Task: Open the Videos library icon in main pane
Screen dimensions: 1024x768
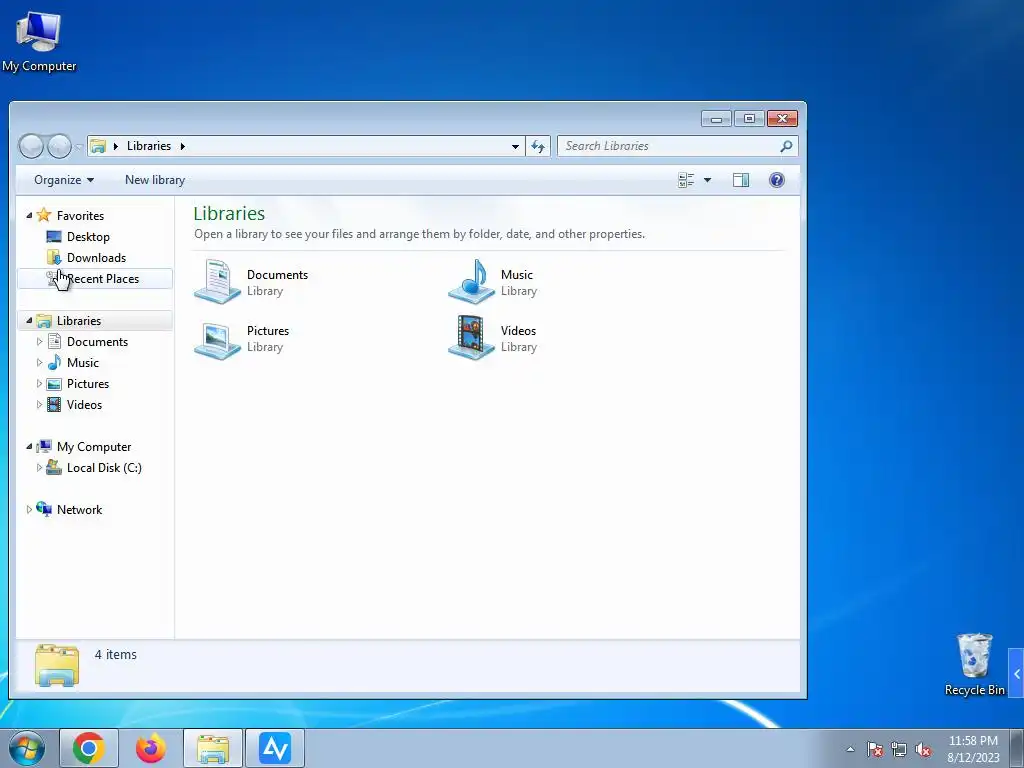Action: [472, 338]
